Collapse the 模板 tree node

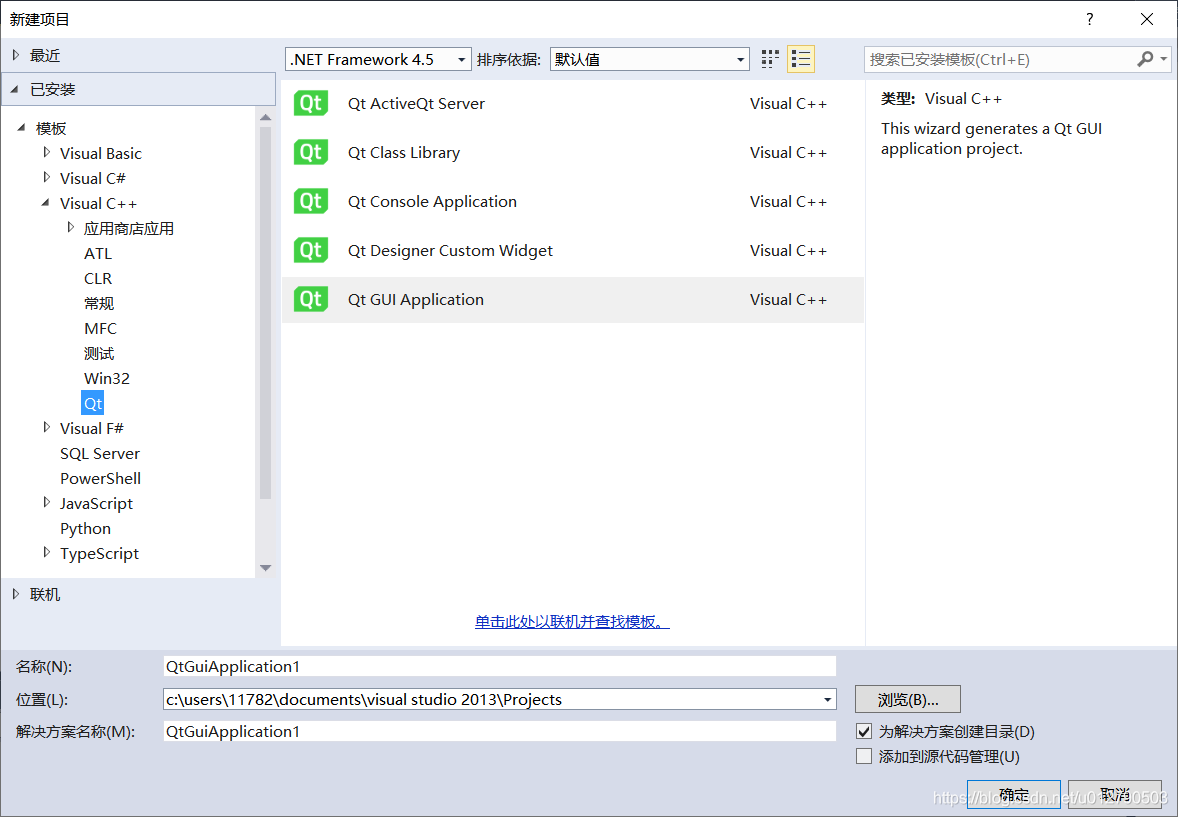click(21, 128)
